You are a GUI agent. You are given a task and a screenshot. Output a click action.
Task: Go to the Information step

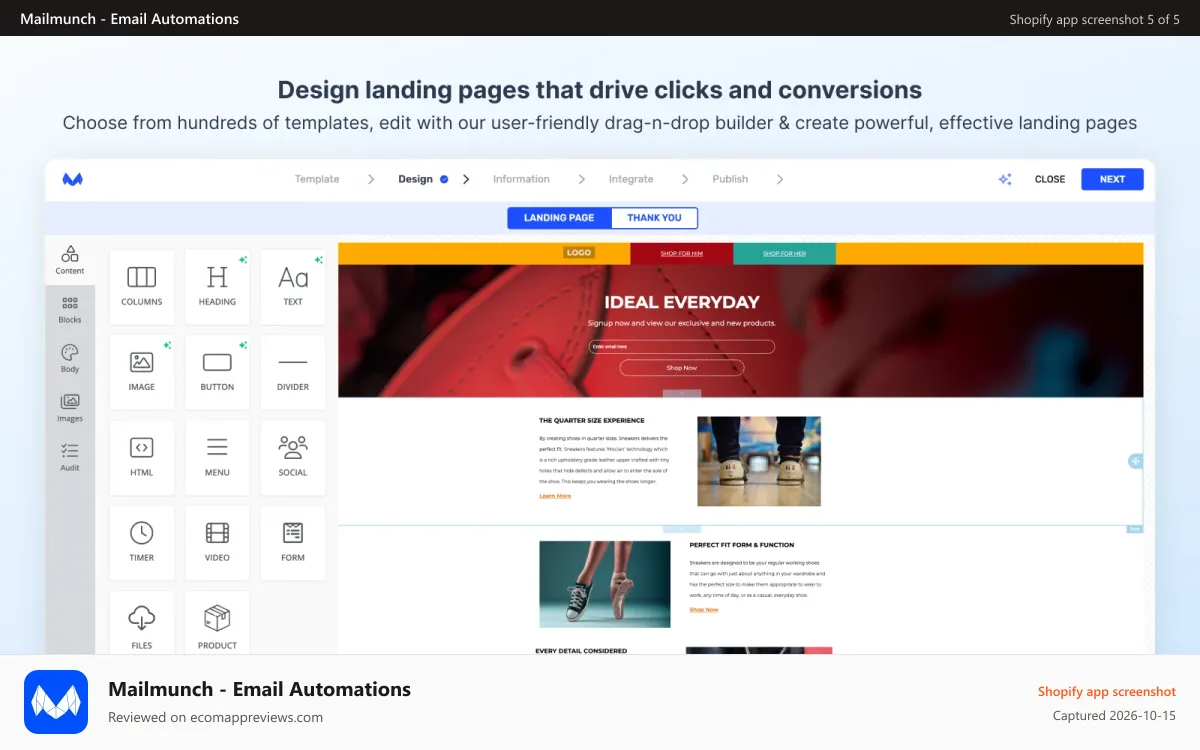pos(521,179)
